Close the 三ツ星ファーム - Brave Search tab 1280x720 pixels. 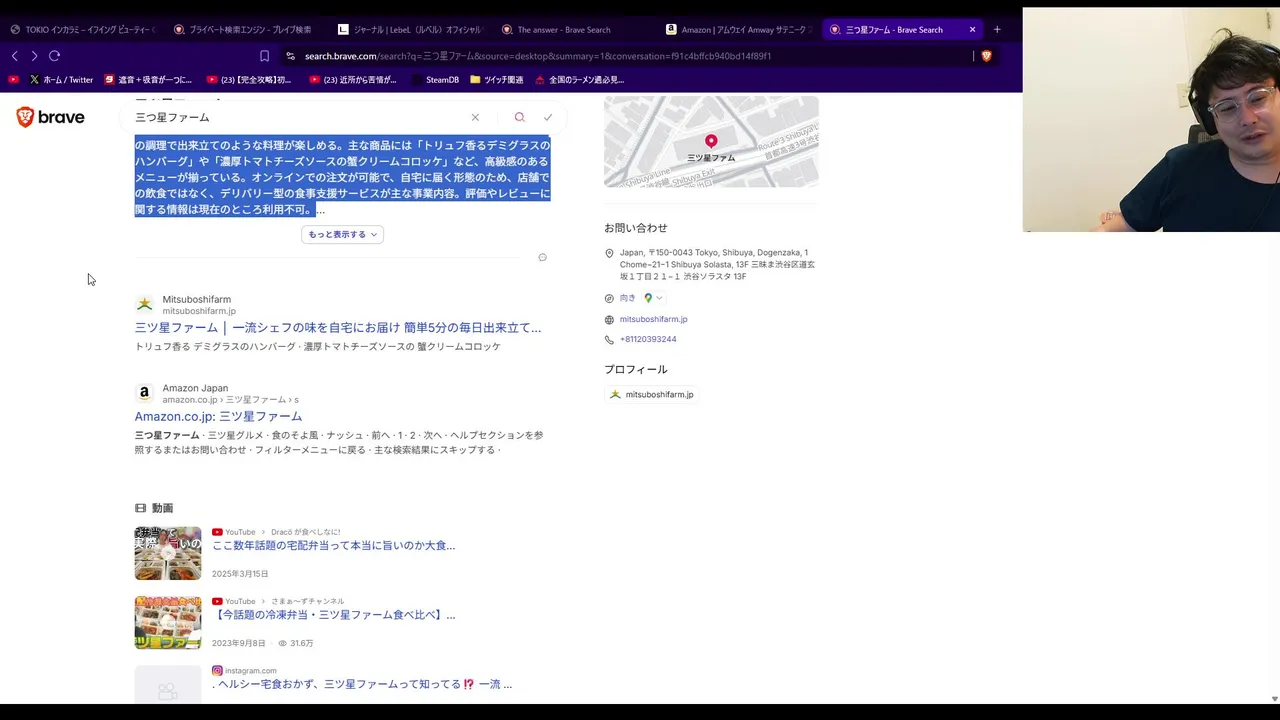pyautogui.click(x=972, y=29)
